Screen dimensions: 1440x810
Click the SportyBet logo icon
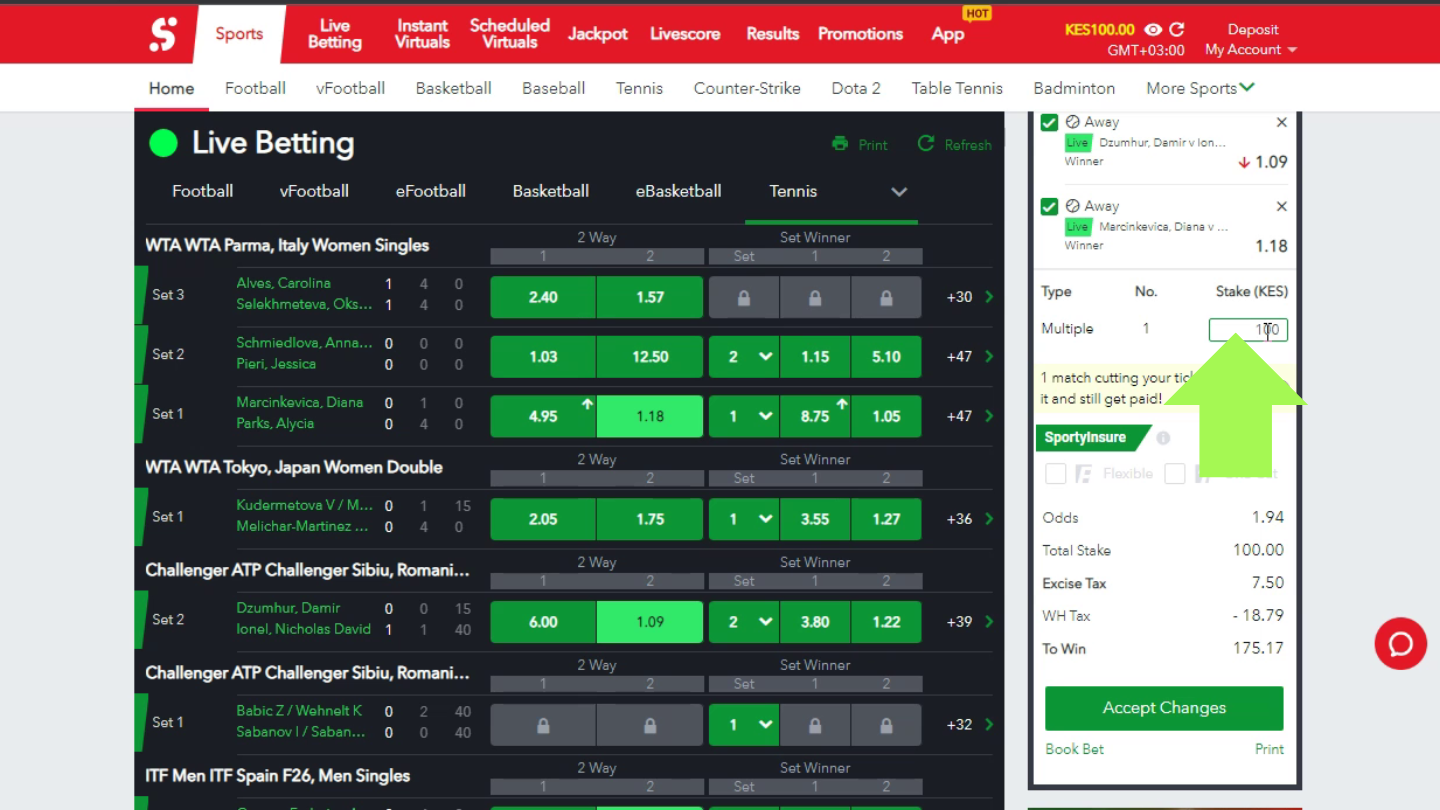pyautogui.click(x=163, y=34)
